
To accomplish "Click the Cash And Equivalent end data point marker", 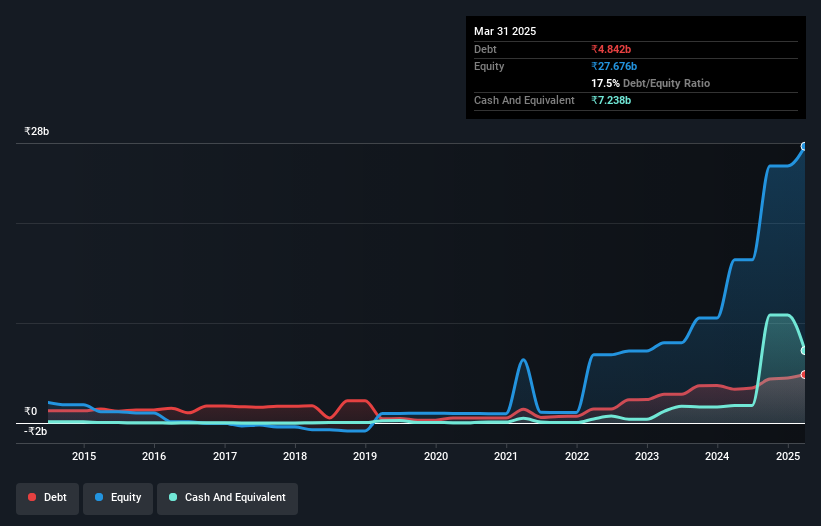I will (x=804, y=351).
